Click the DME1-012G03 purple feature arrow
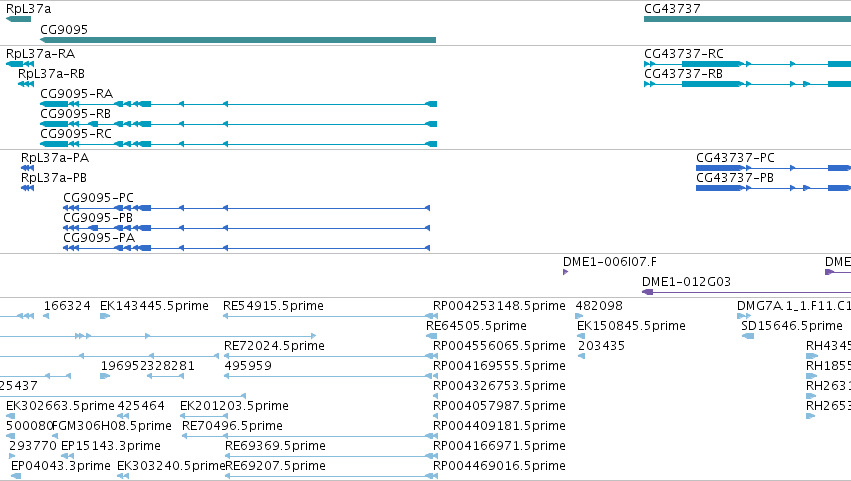The width and height of the screenshot is (851, 481). coord(647,292)
